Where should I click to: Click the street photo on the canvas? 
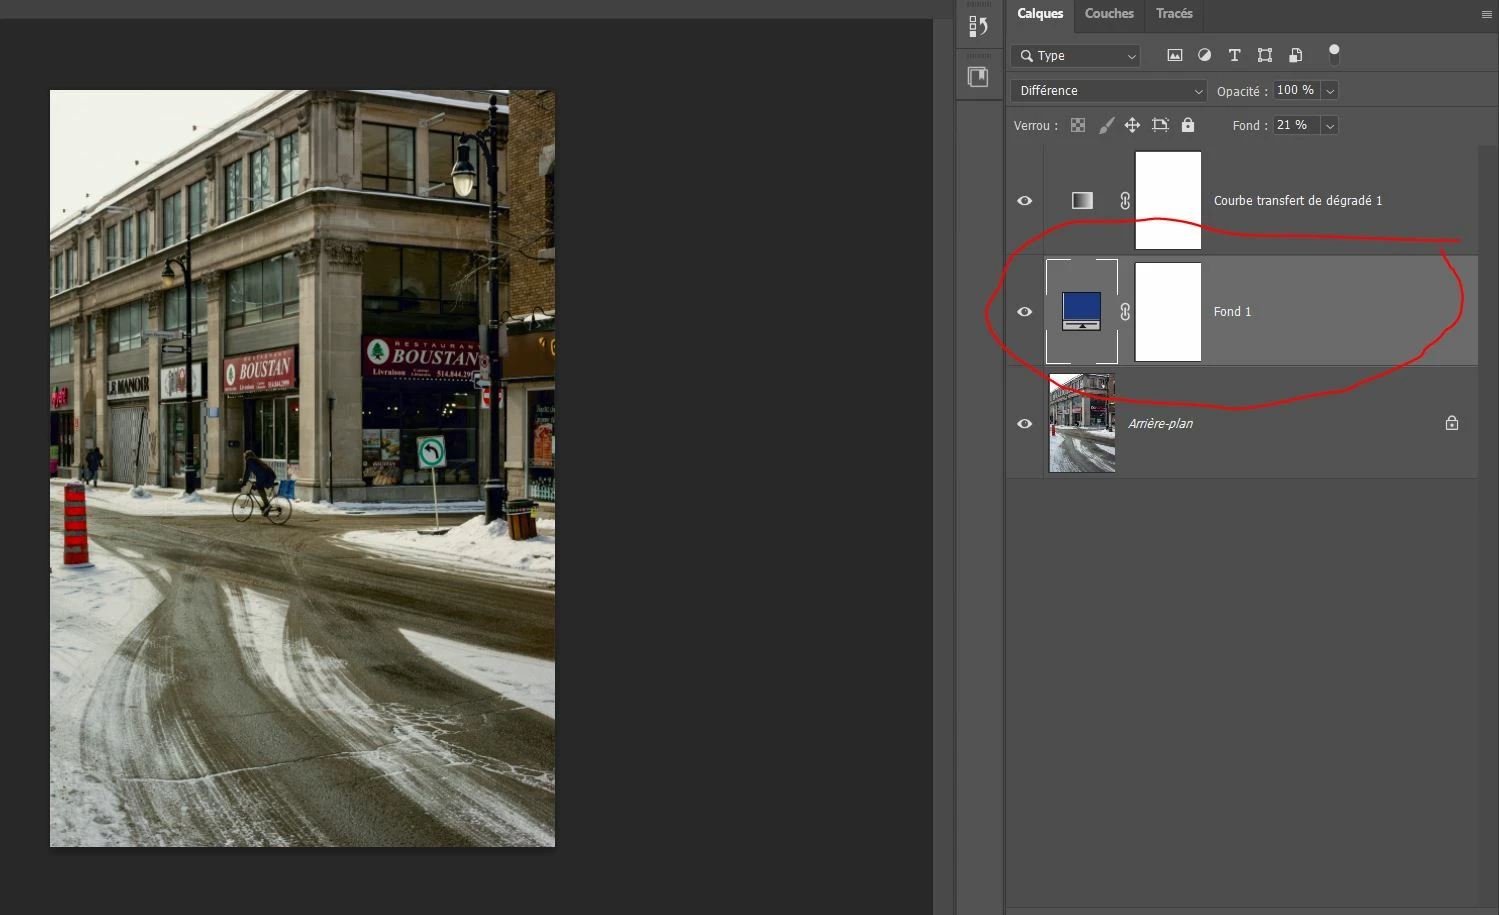click(302, 469)
